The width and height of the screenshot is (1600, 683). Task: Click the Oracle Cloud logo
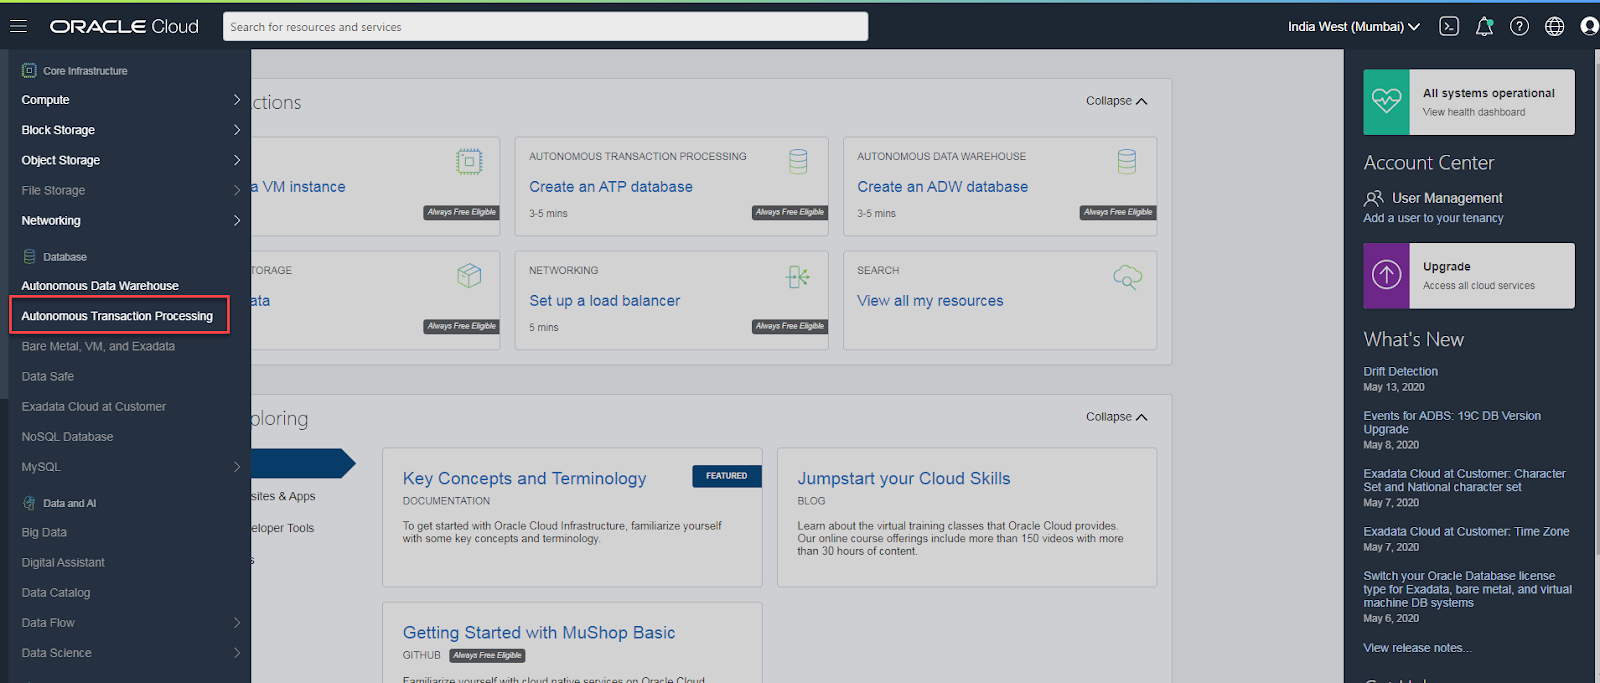click(124, 27)
